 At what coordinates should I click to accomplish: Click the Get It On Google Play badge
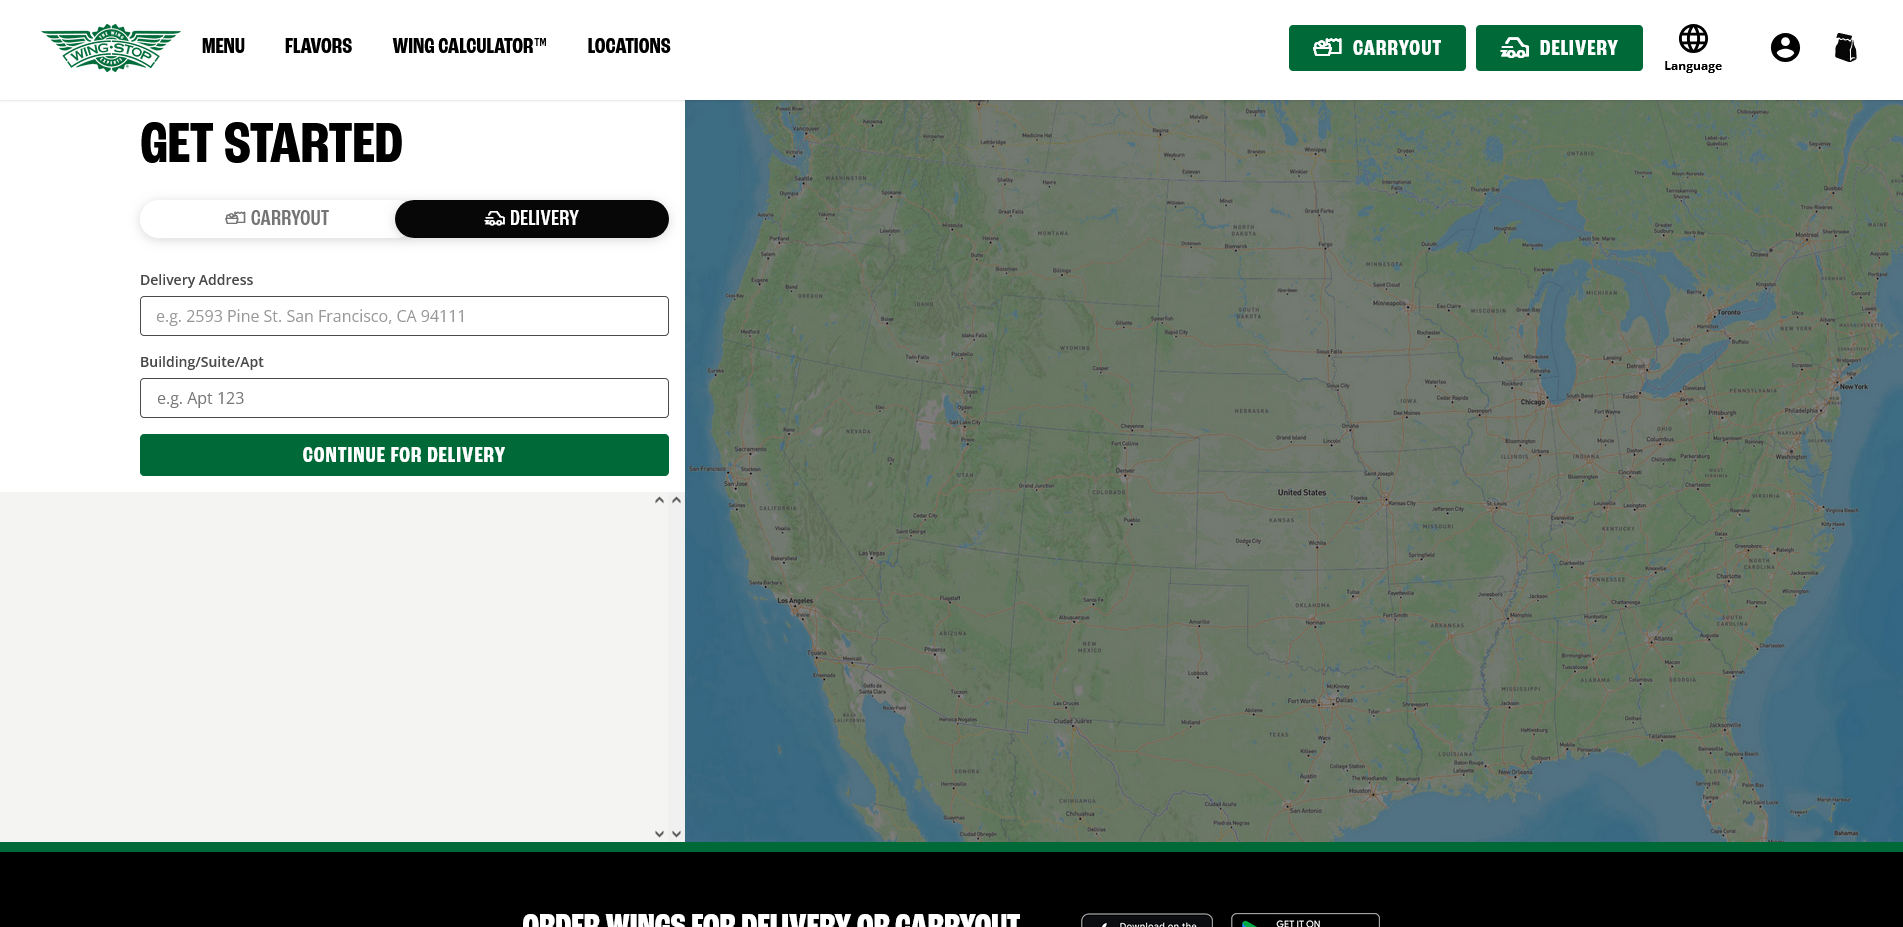(1305, 921)
